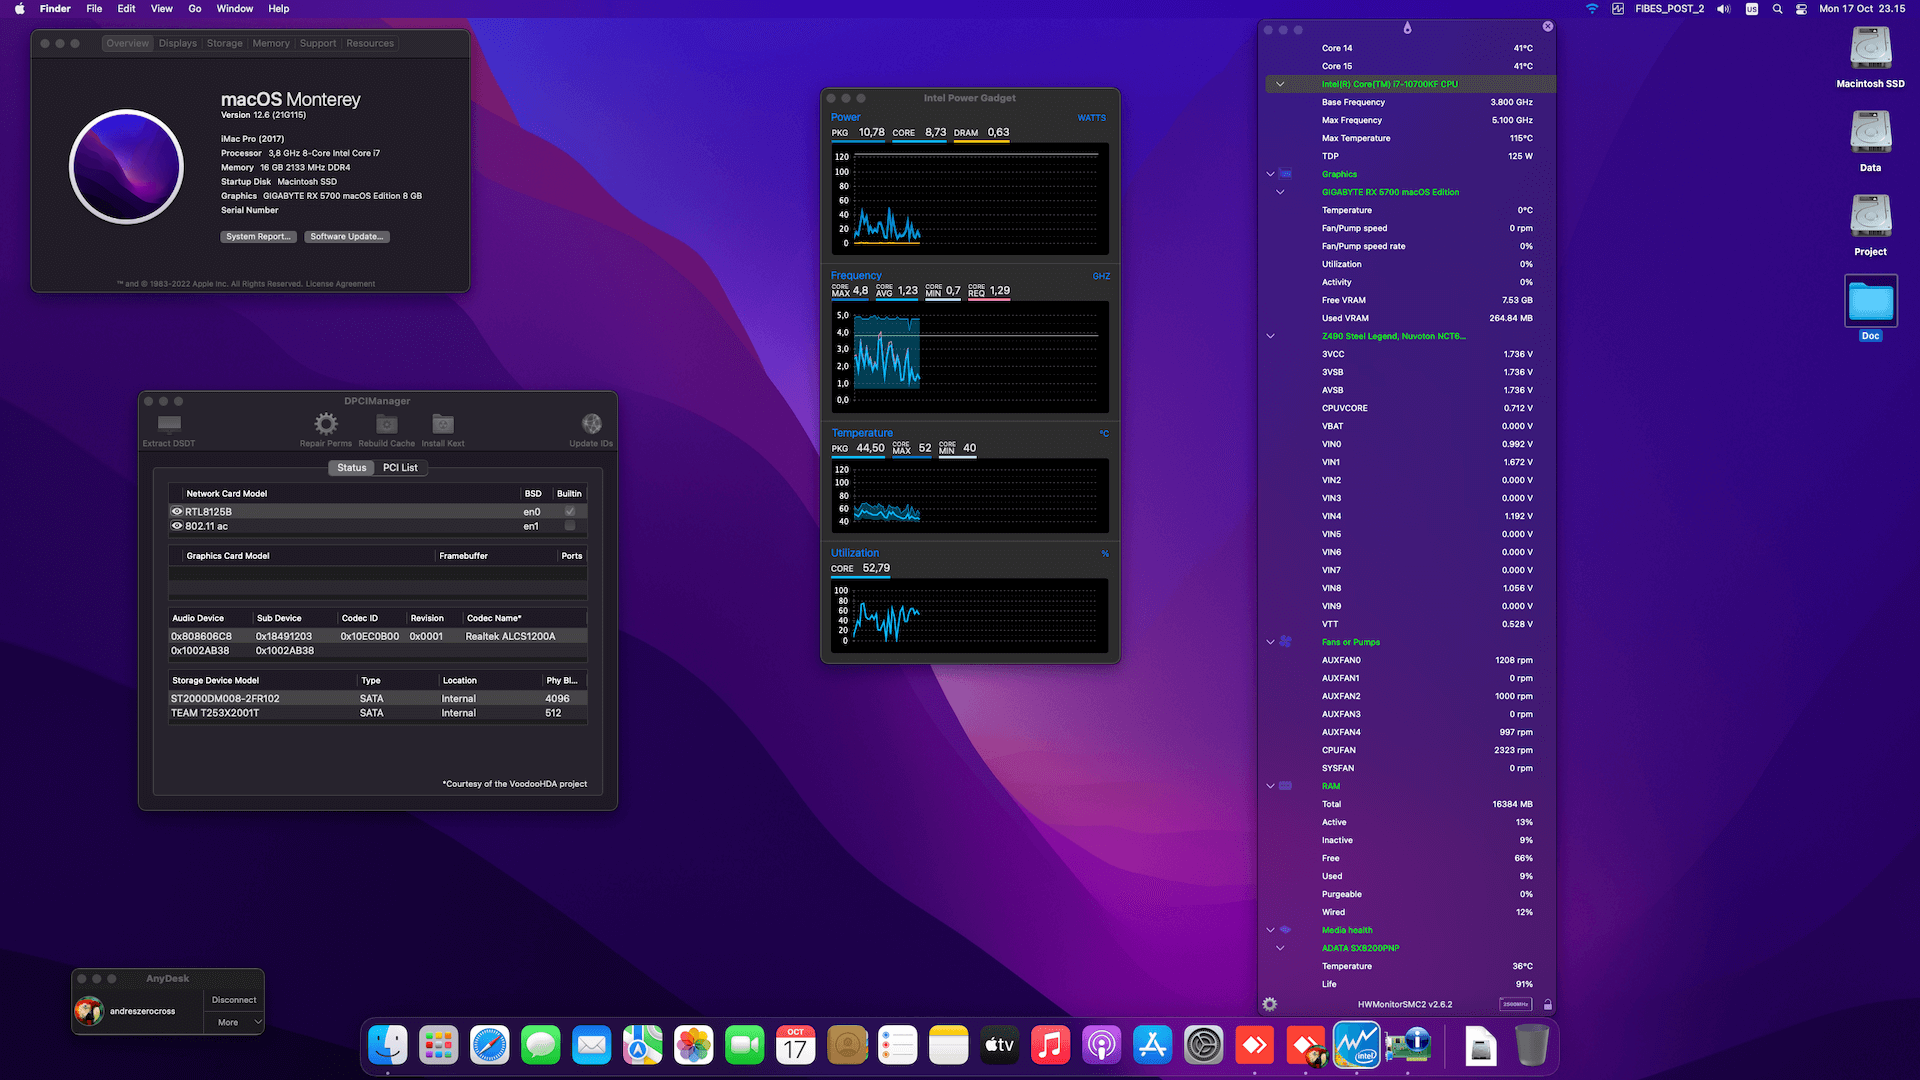
Task: Toggle Builtin checkbox for 802.11 ac
Action: pos(570,526)
